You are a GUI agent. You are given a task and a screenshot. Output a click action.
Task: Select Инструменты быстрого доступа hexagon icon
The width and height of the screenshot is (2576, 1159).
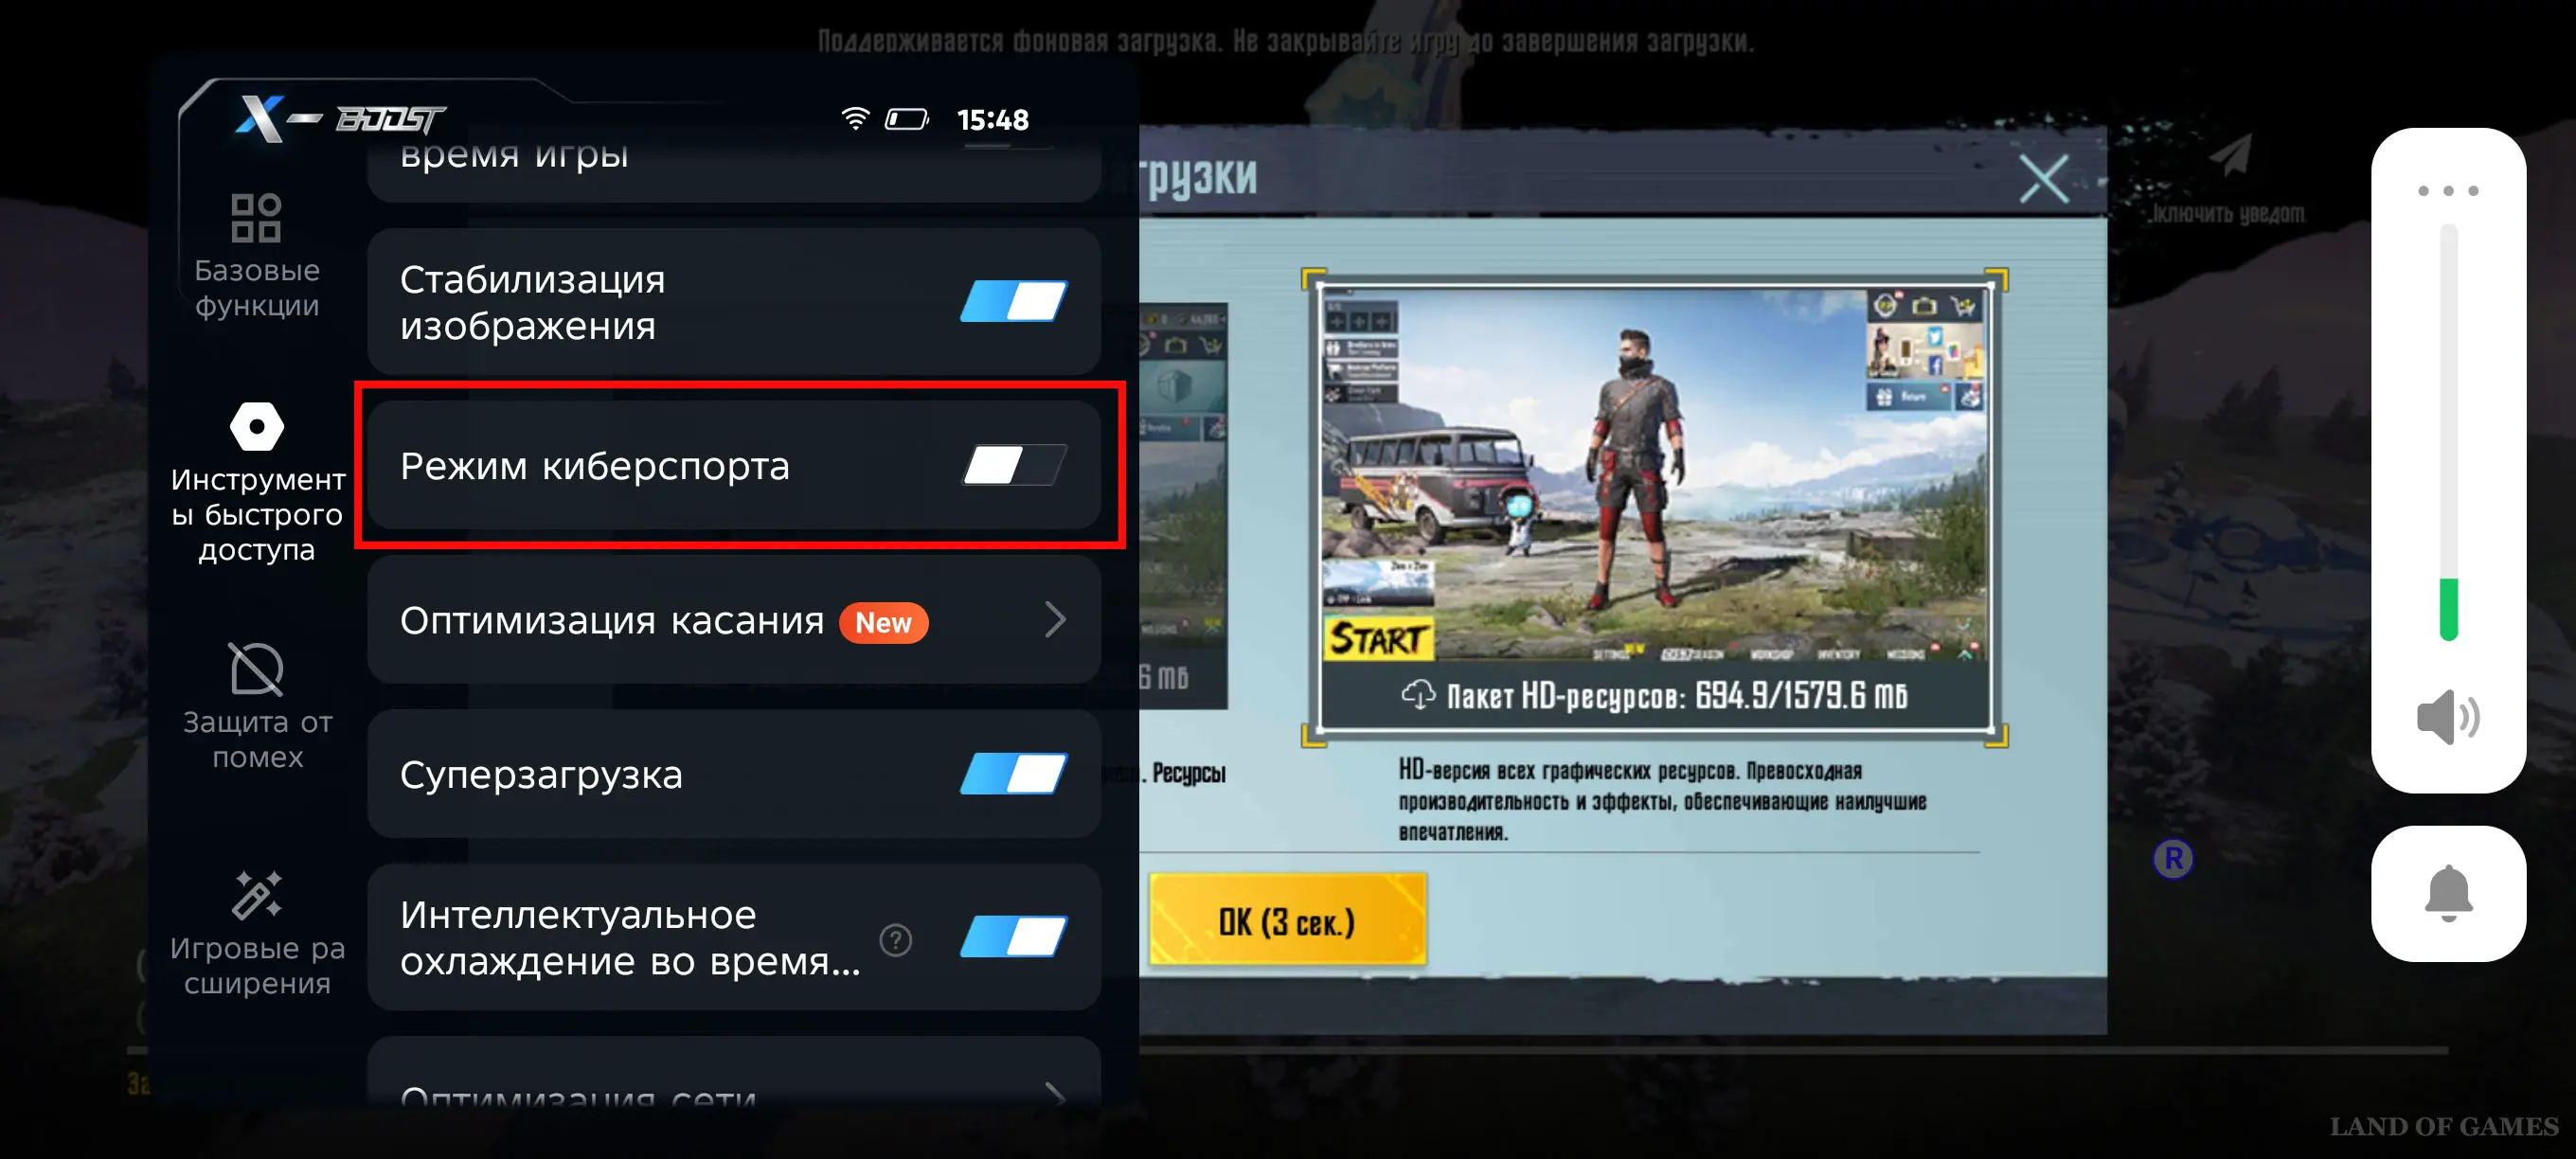[x=257, y=427]
